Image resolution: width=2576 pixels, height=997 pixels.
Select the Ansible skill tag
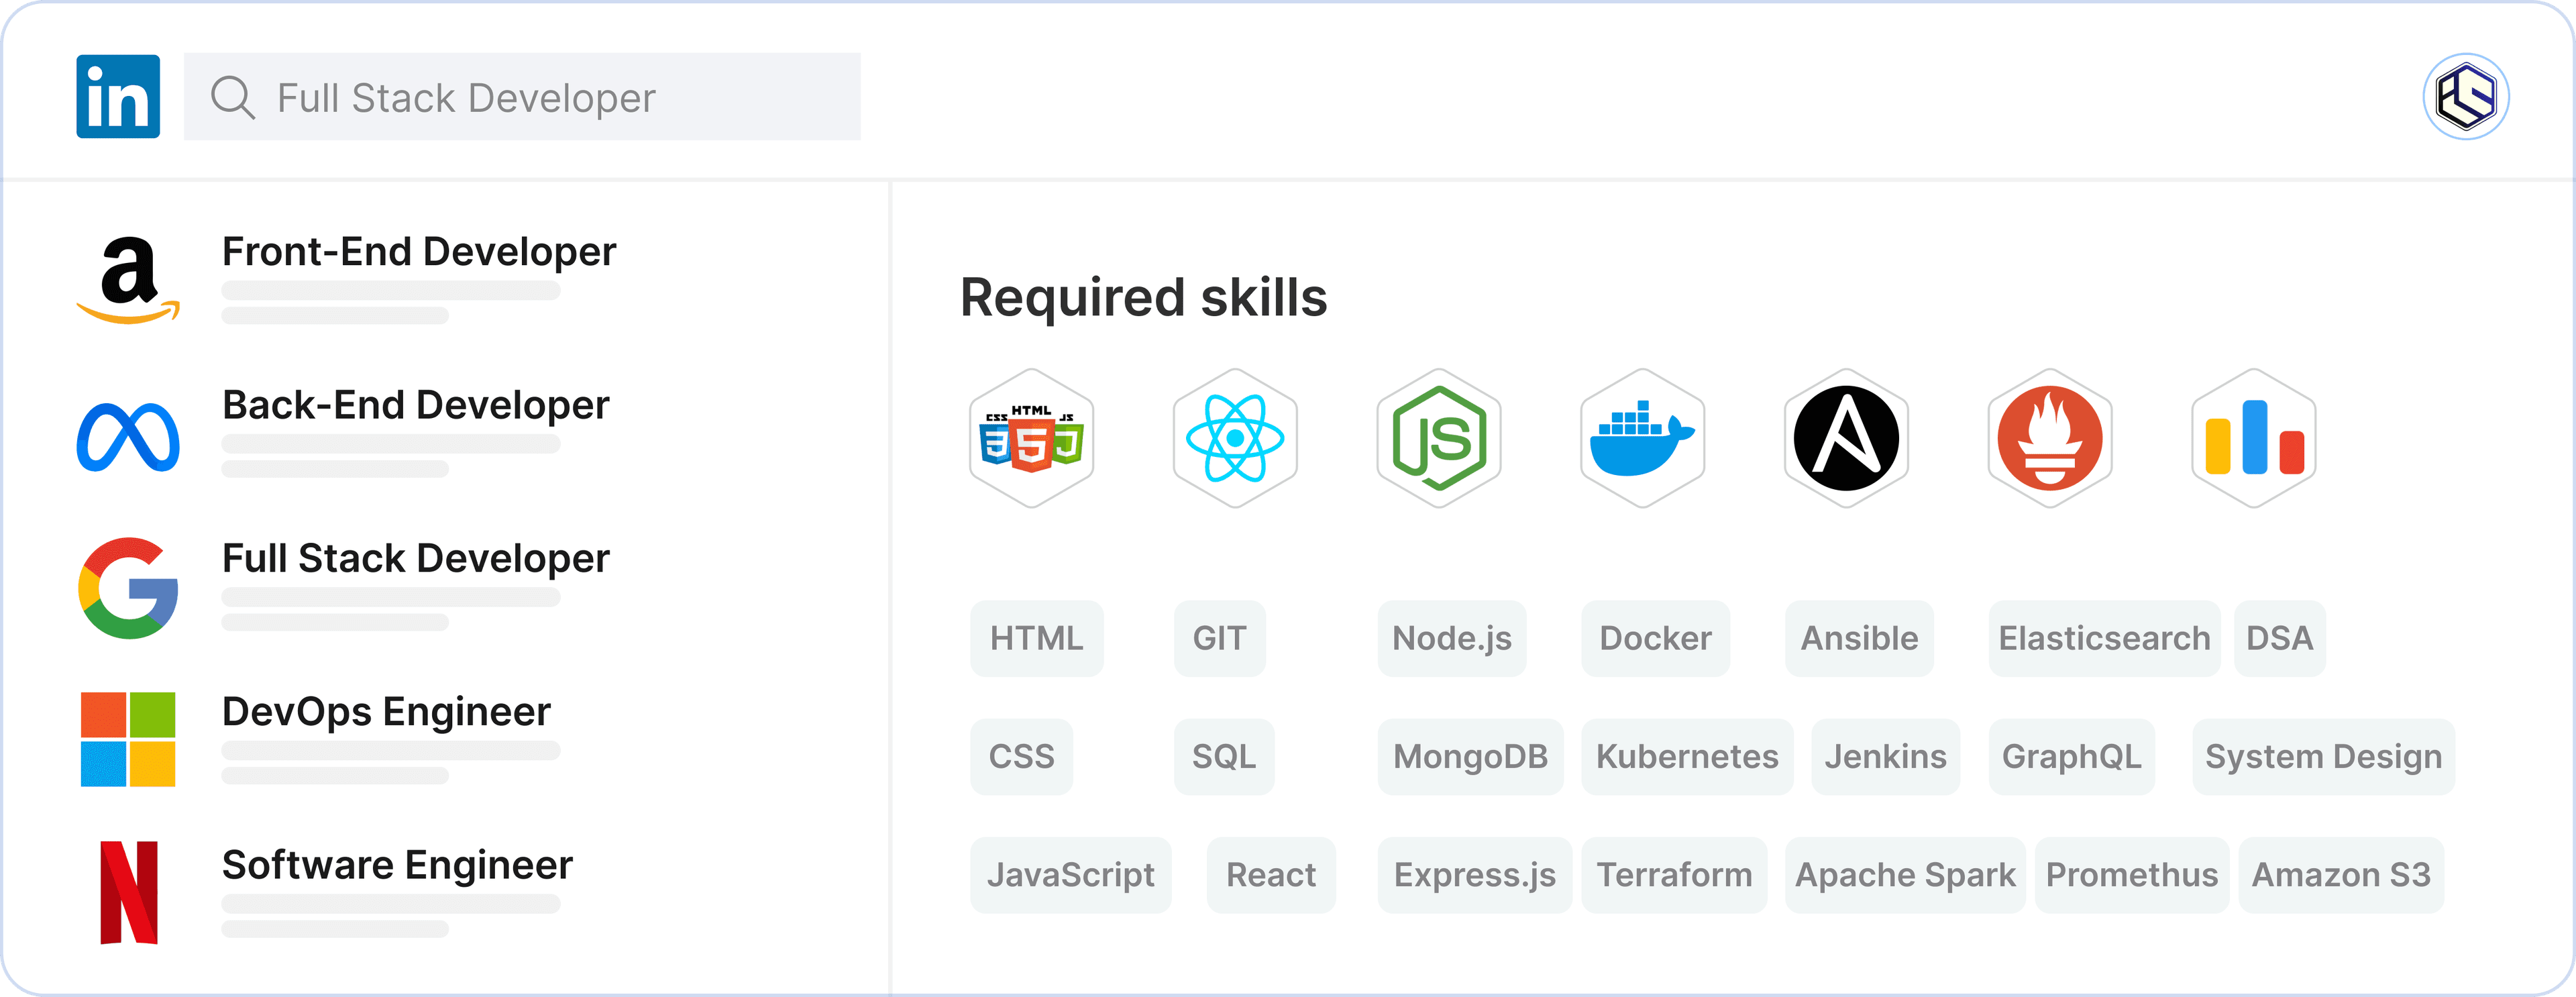coord(1859,638)
